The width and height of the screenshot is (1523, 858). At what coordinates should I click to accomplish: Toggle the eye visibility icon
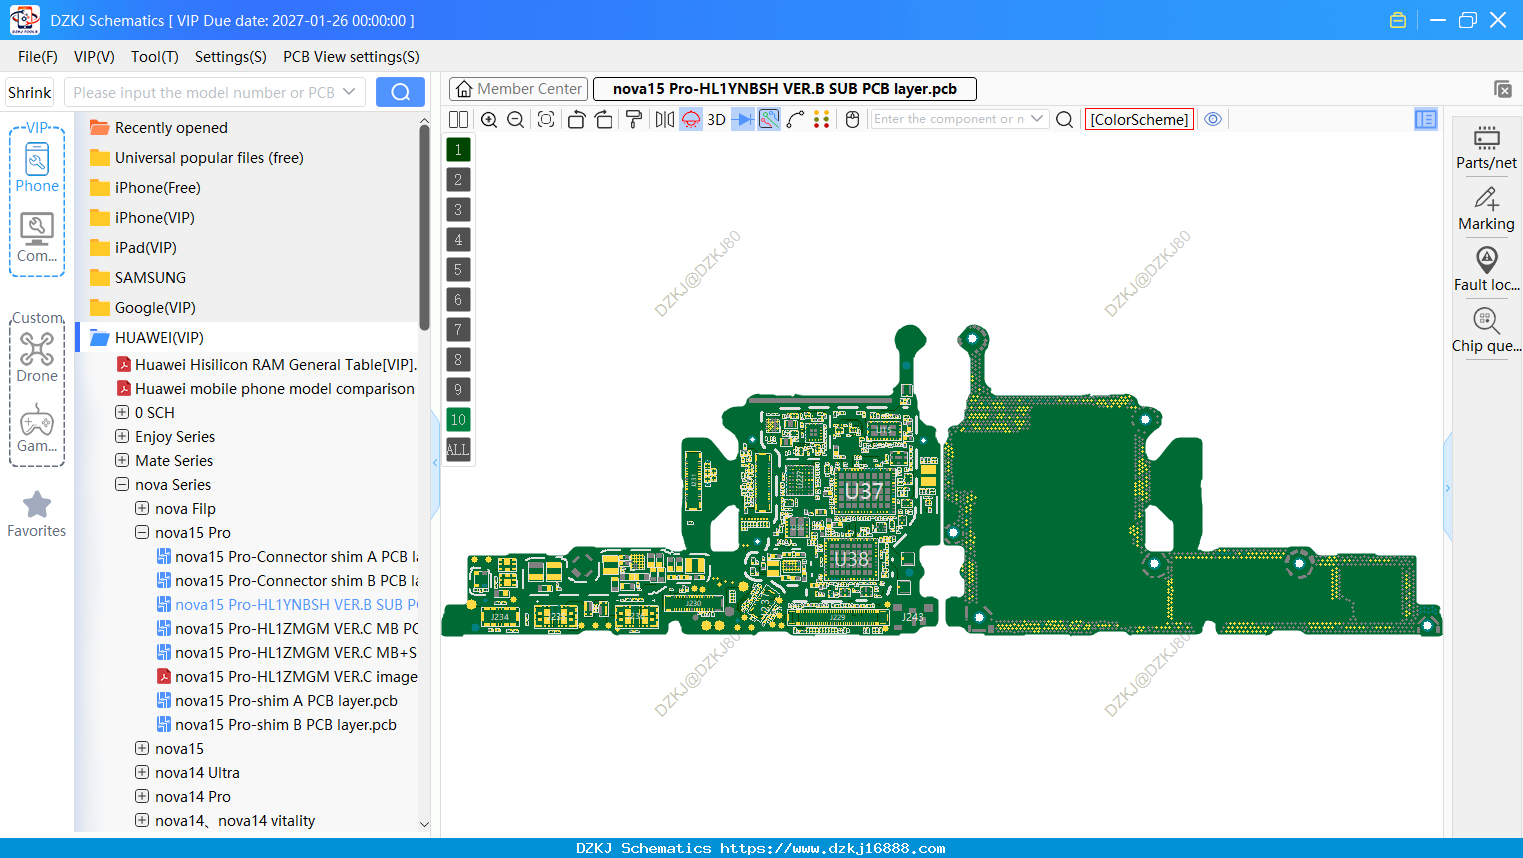point(1213,119)
